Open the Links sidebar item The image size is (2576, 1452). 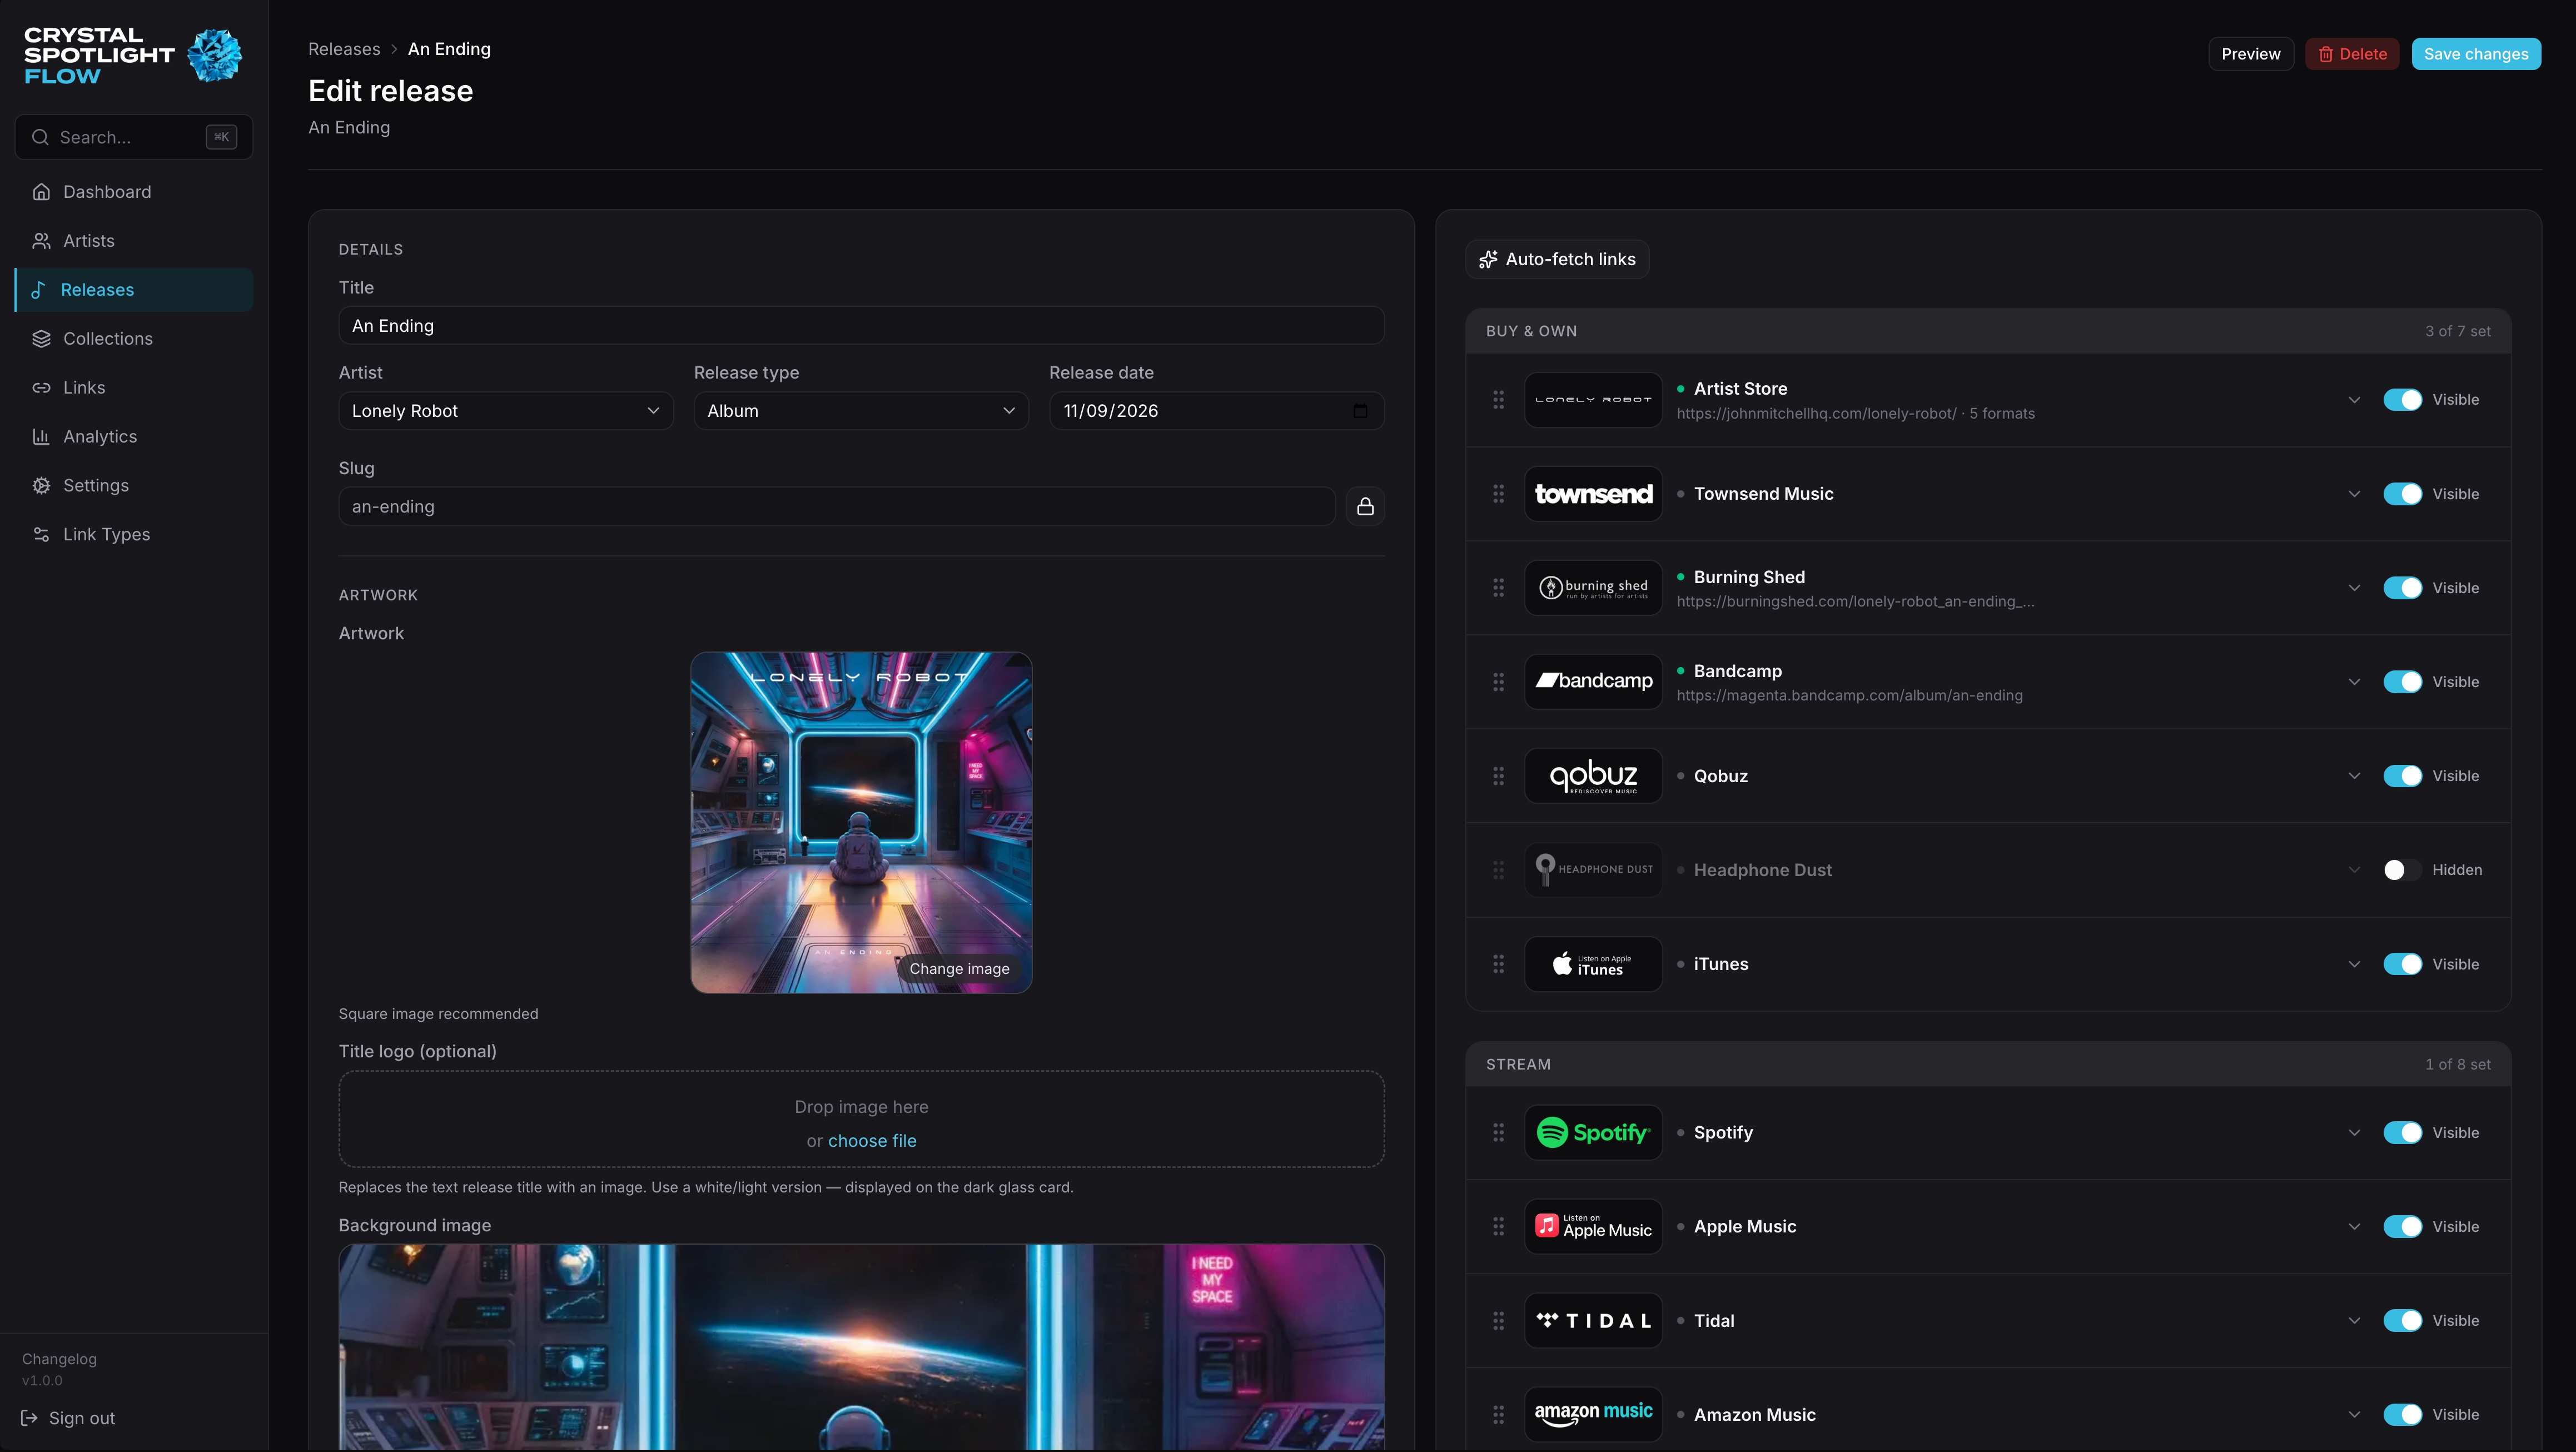pos(134,388)
